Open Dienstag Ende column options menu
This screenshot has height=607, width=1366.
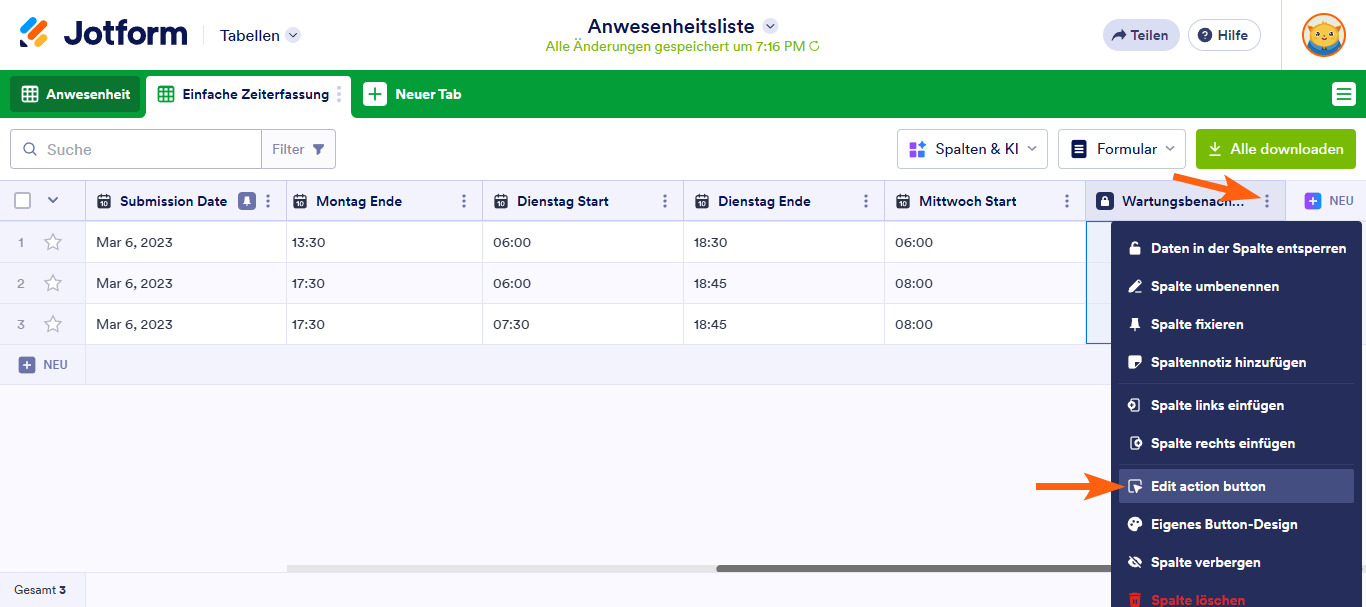click(866, 201)
